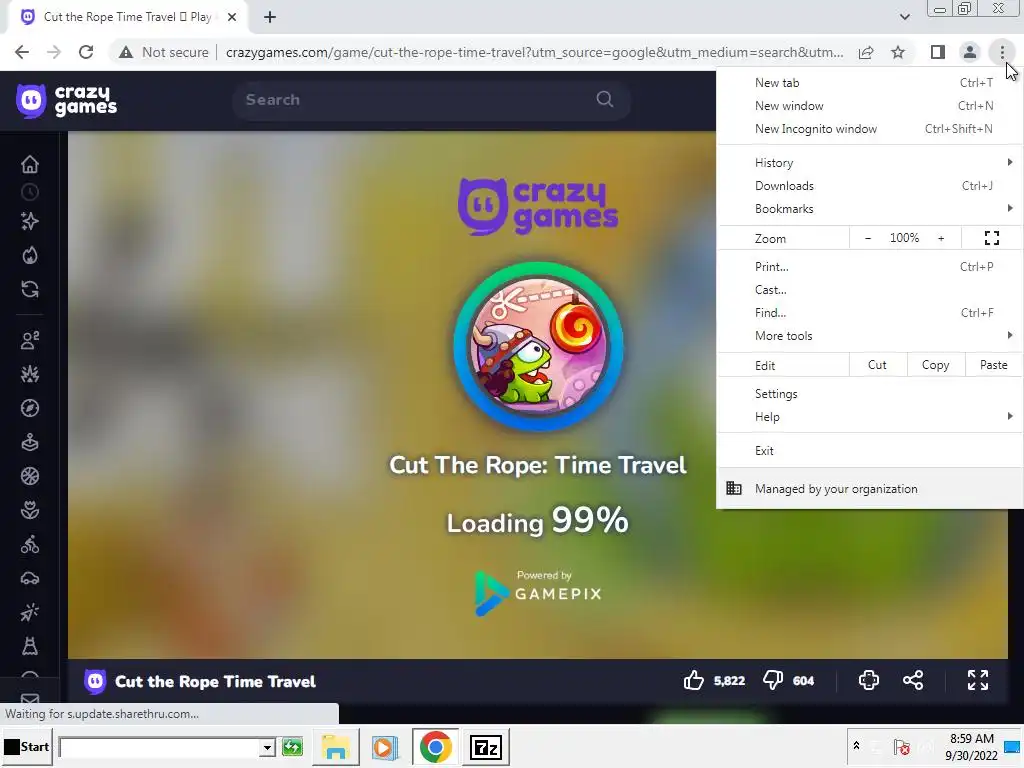
Task: Click the 100% zoom value
Action: pyautogui.click(x=904, y=238)
